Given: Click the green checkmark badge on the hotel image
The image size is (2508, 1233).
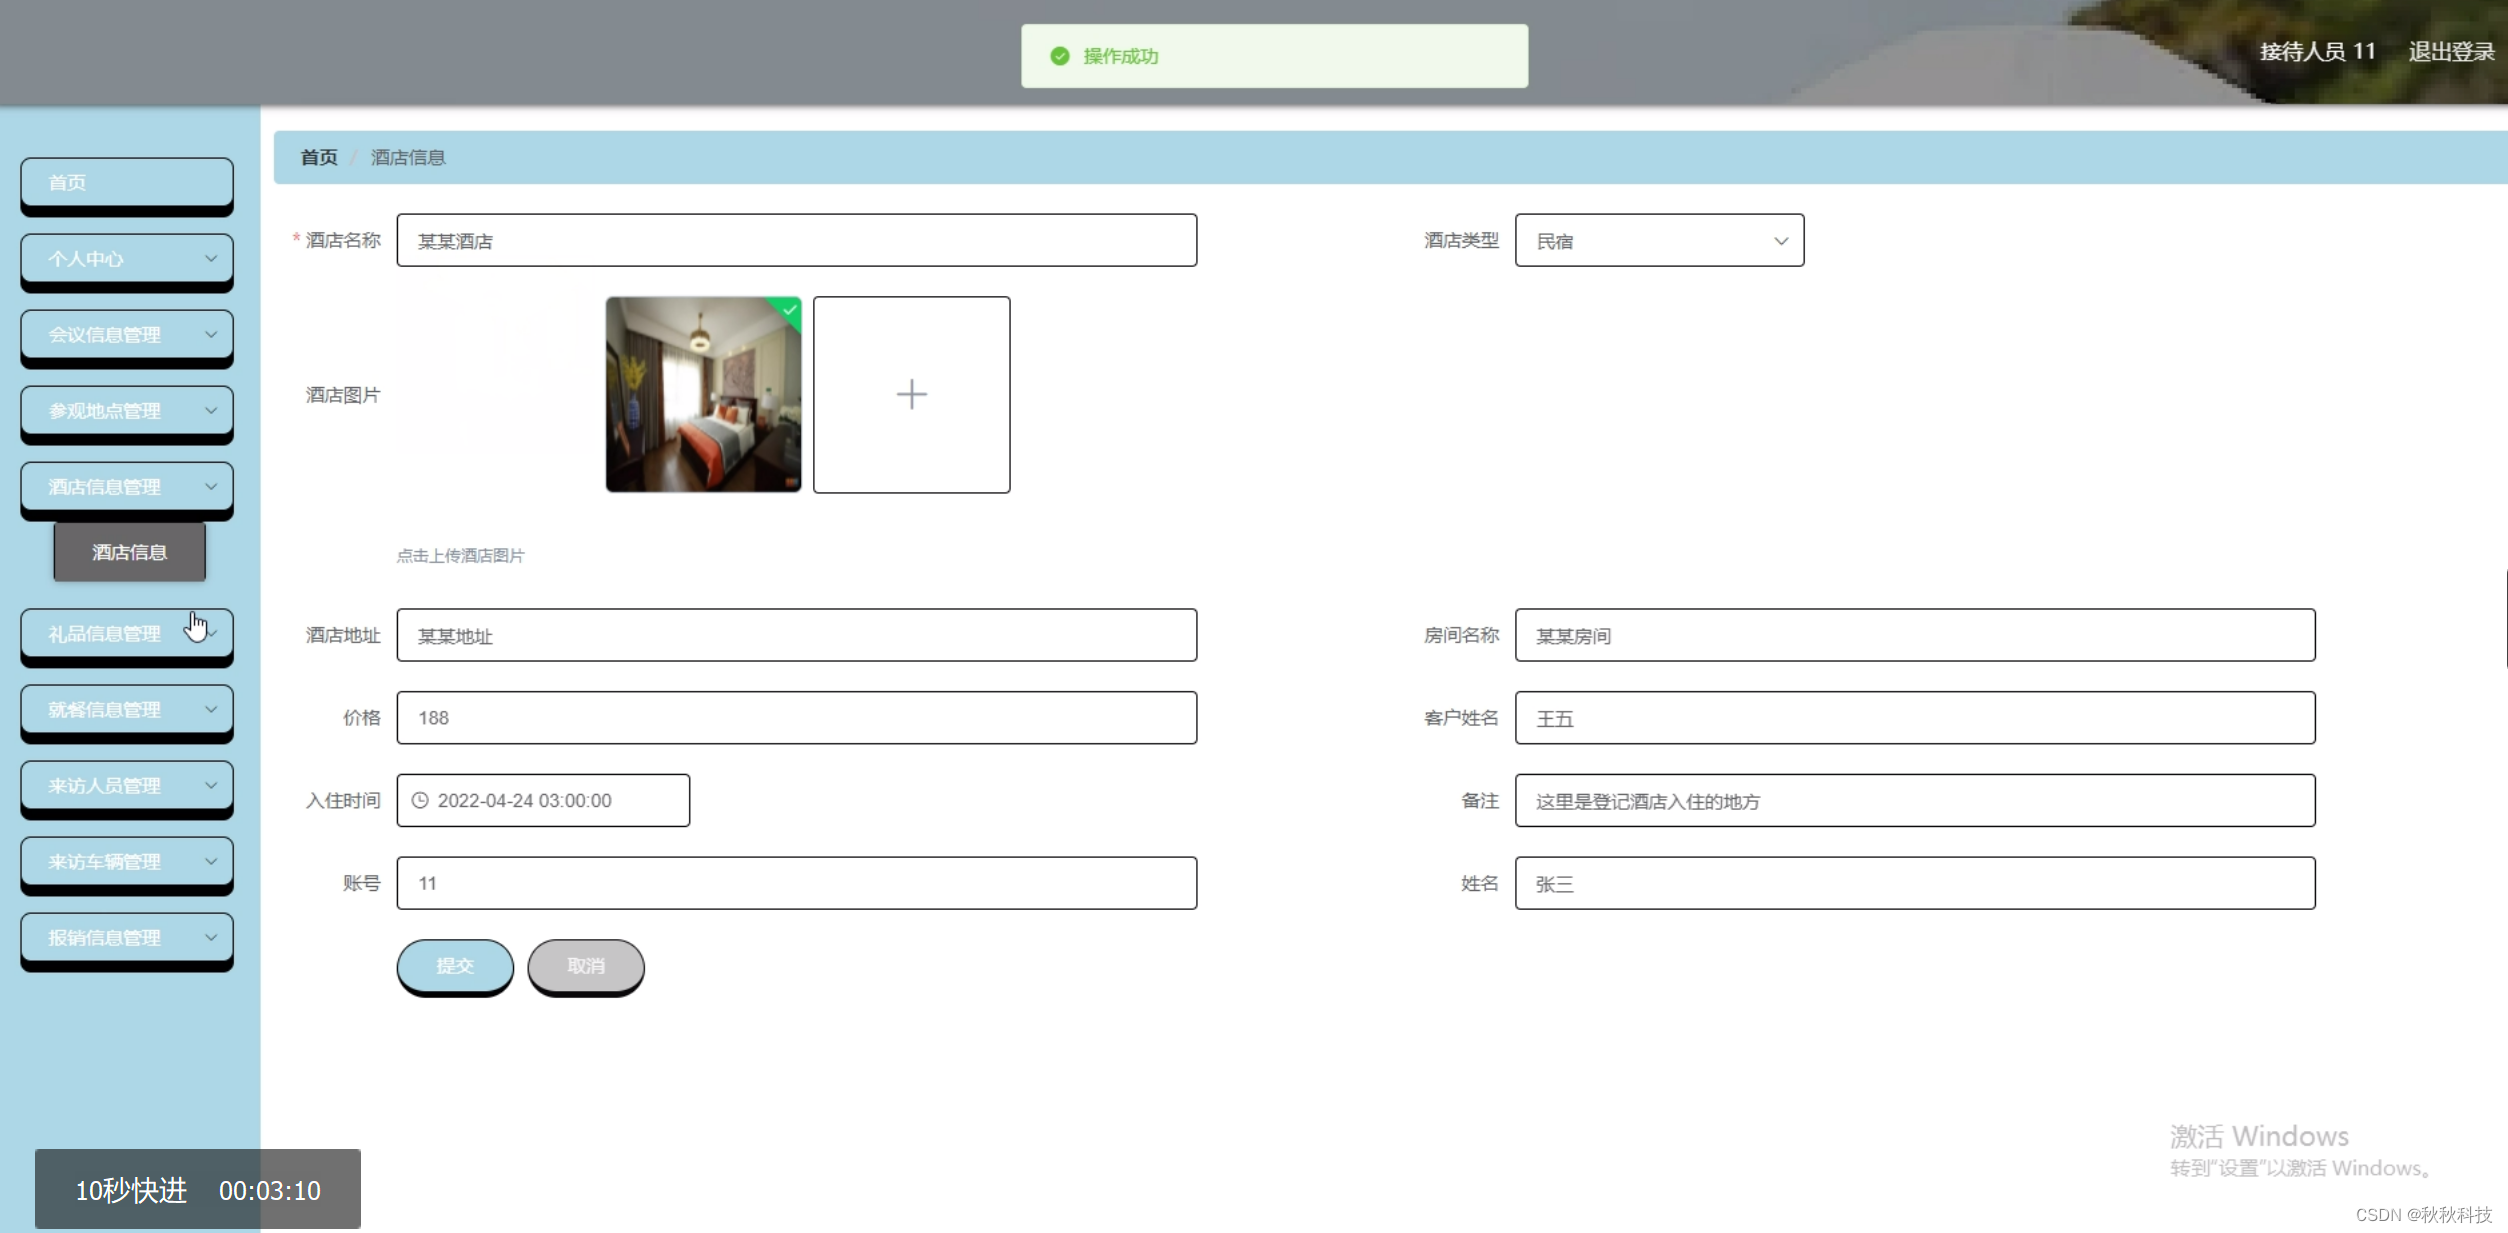Looking at the screenshot, I should pyautogui.click(x=789, y=309).
